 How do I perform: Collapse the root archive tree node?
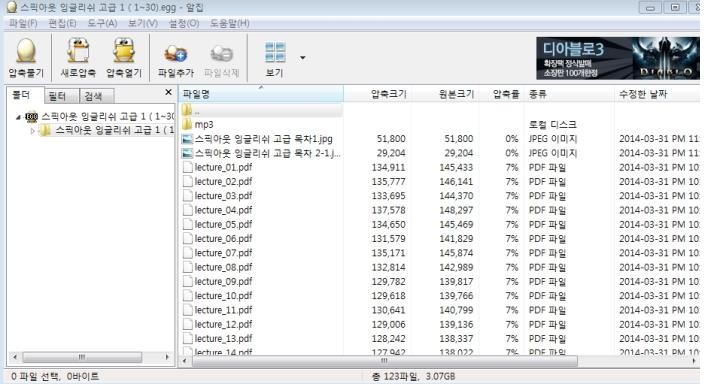18,117
